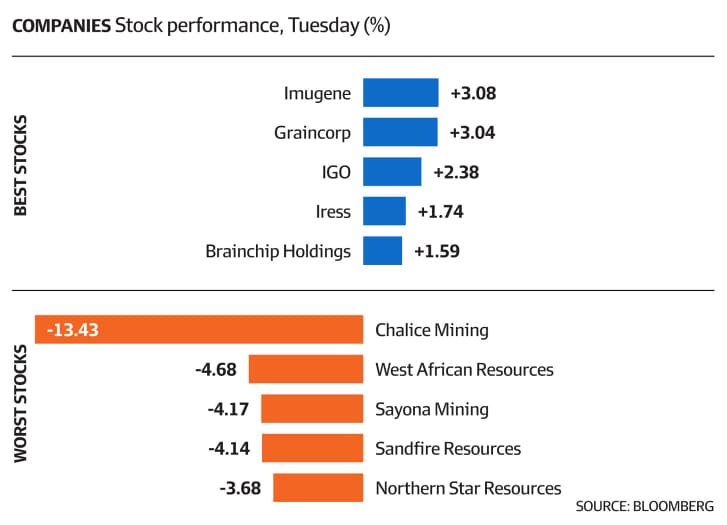Click the Brainchip Holdings bar

[383, 250]
